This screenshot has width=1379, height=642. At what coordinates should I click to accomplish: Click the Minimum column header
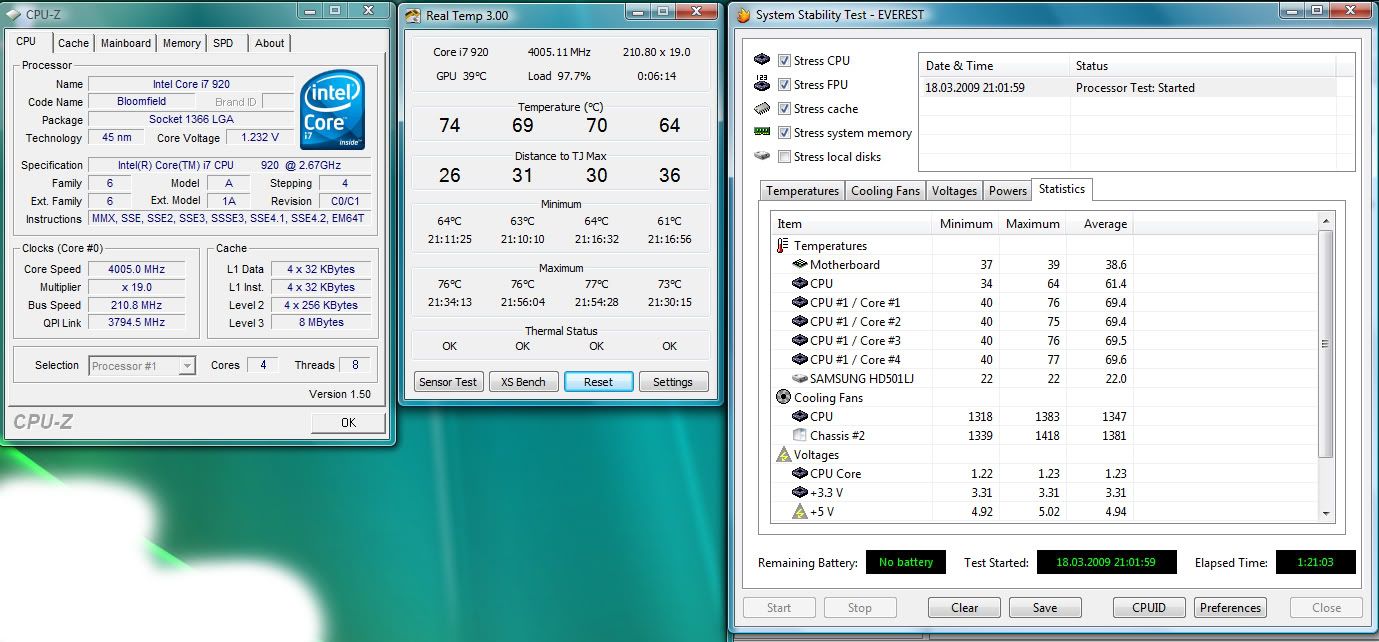966,224
